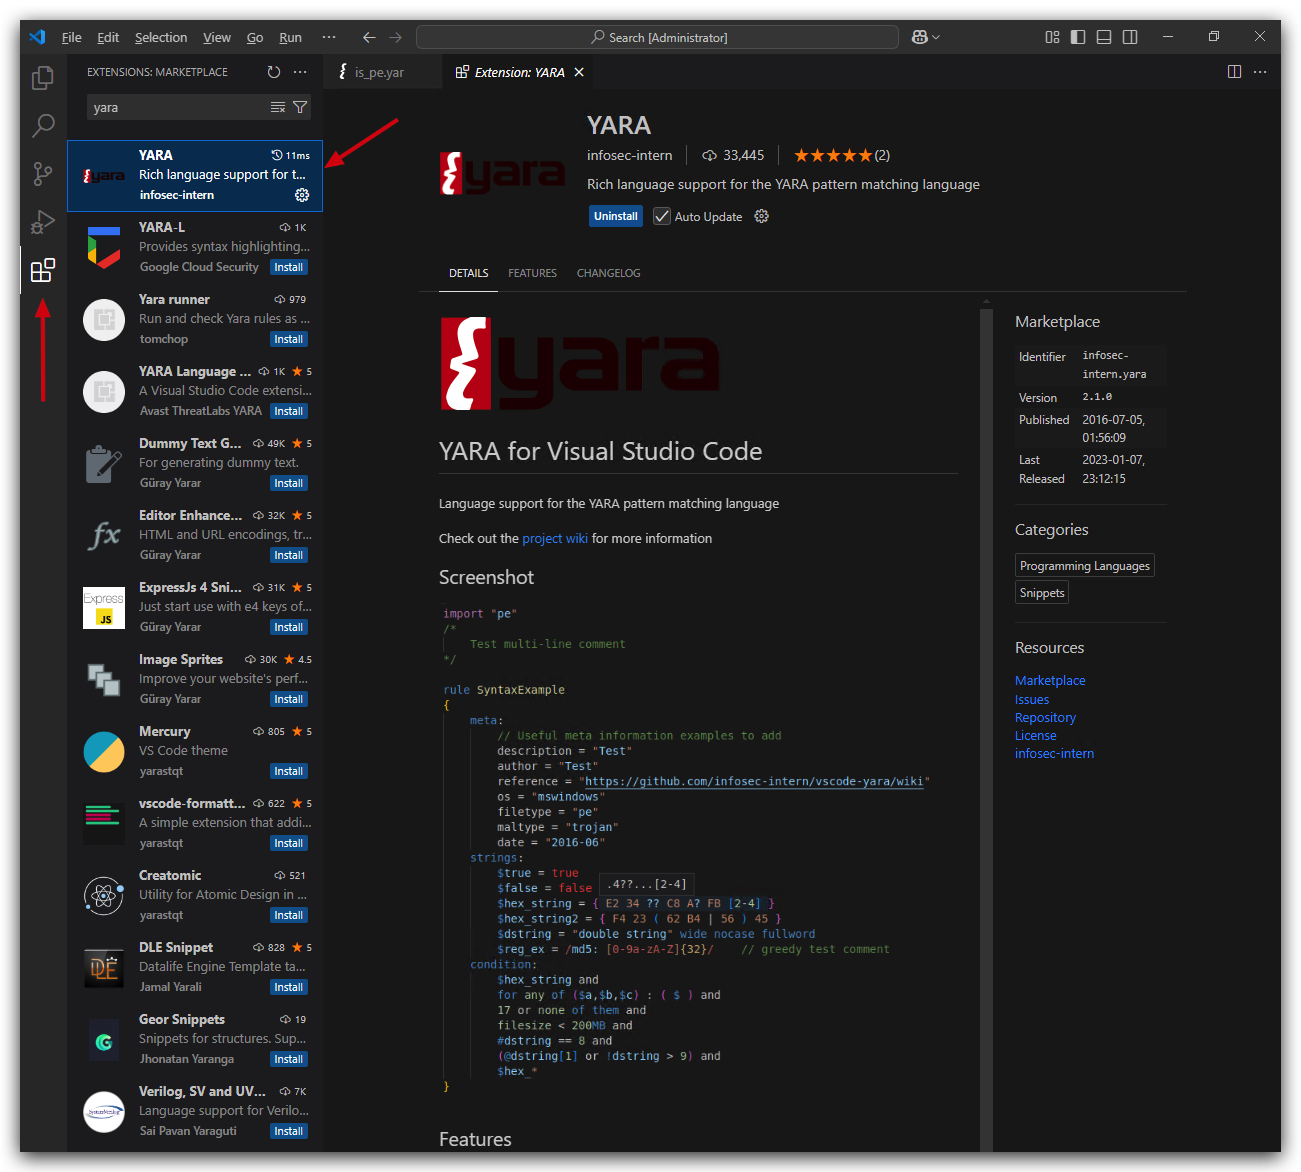Install the Yara runner extension
The height and width of the screenshot is (1172, 1301).
[289, 339]
